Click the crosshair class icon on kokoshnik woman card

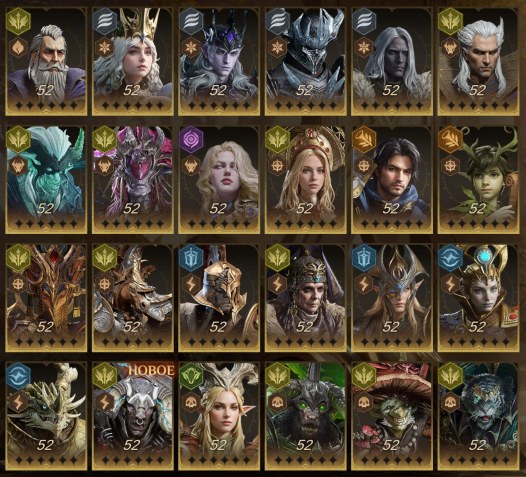point(277,166)
